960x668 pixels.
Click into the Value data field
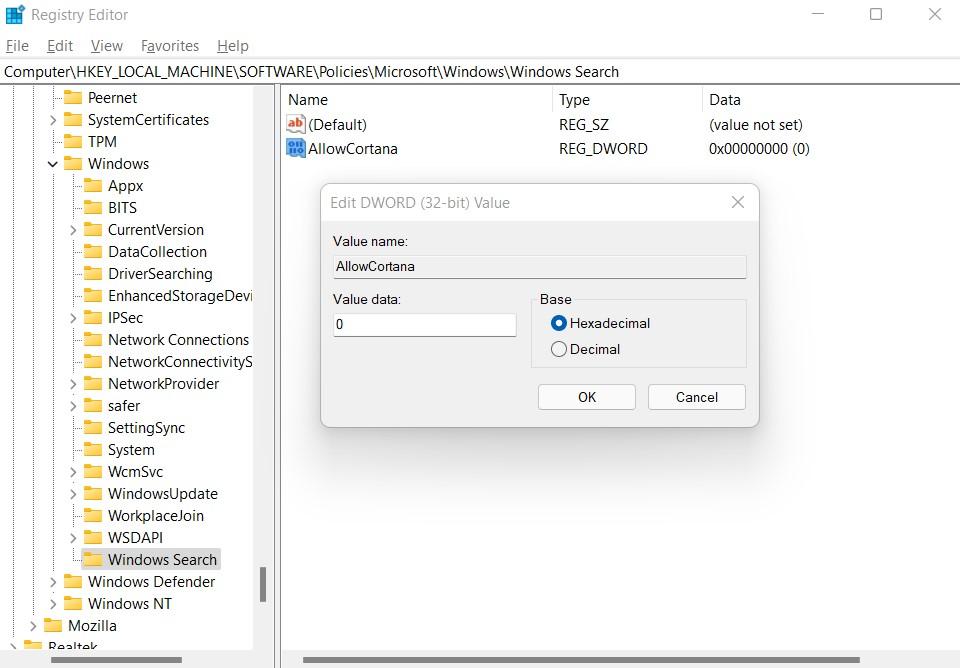tap(425, 325)
